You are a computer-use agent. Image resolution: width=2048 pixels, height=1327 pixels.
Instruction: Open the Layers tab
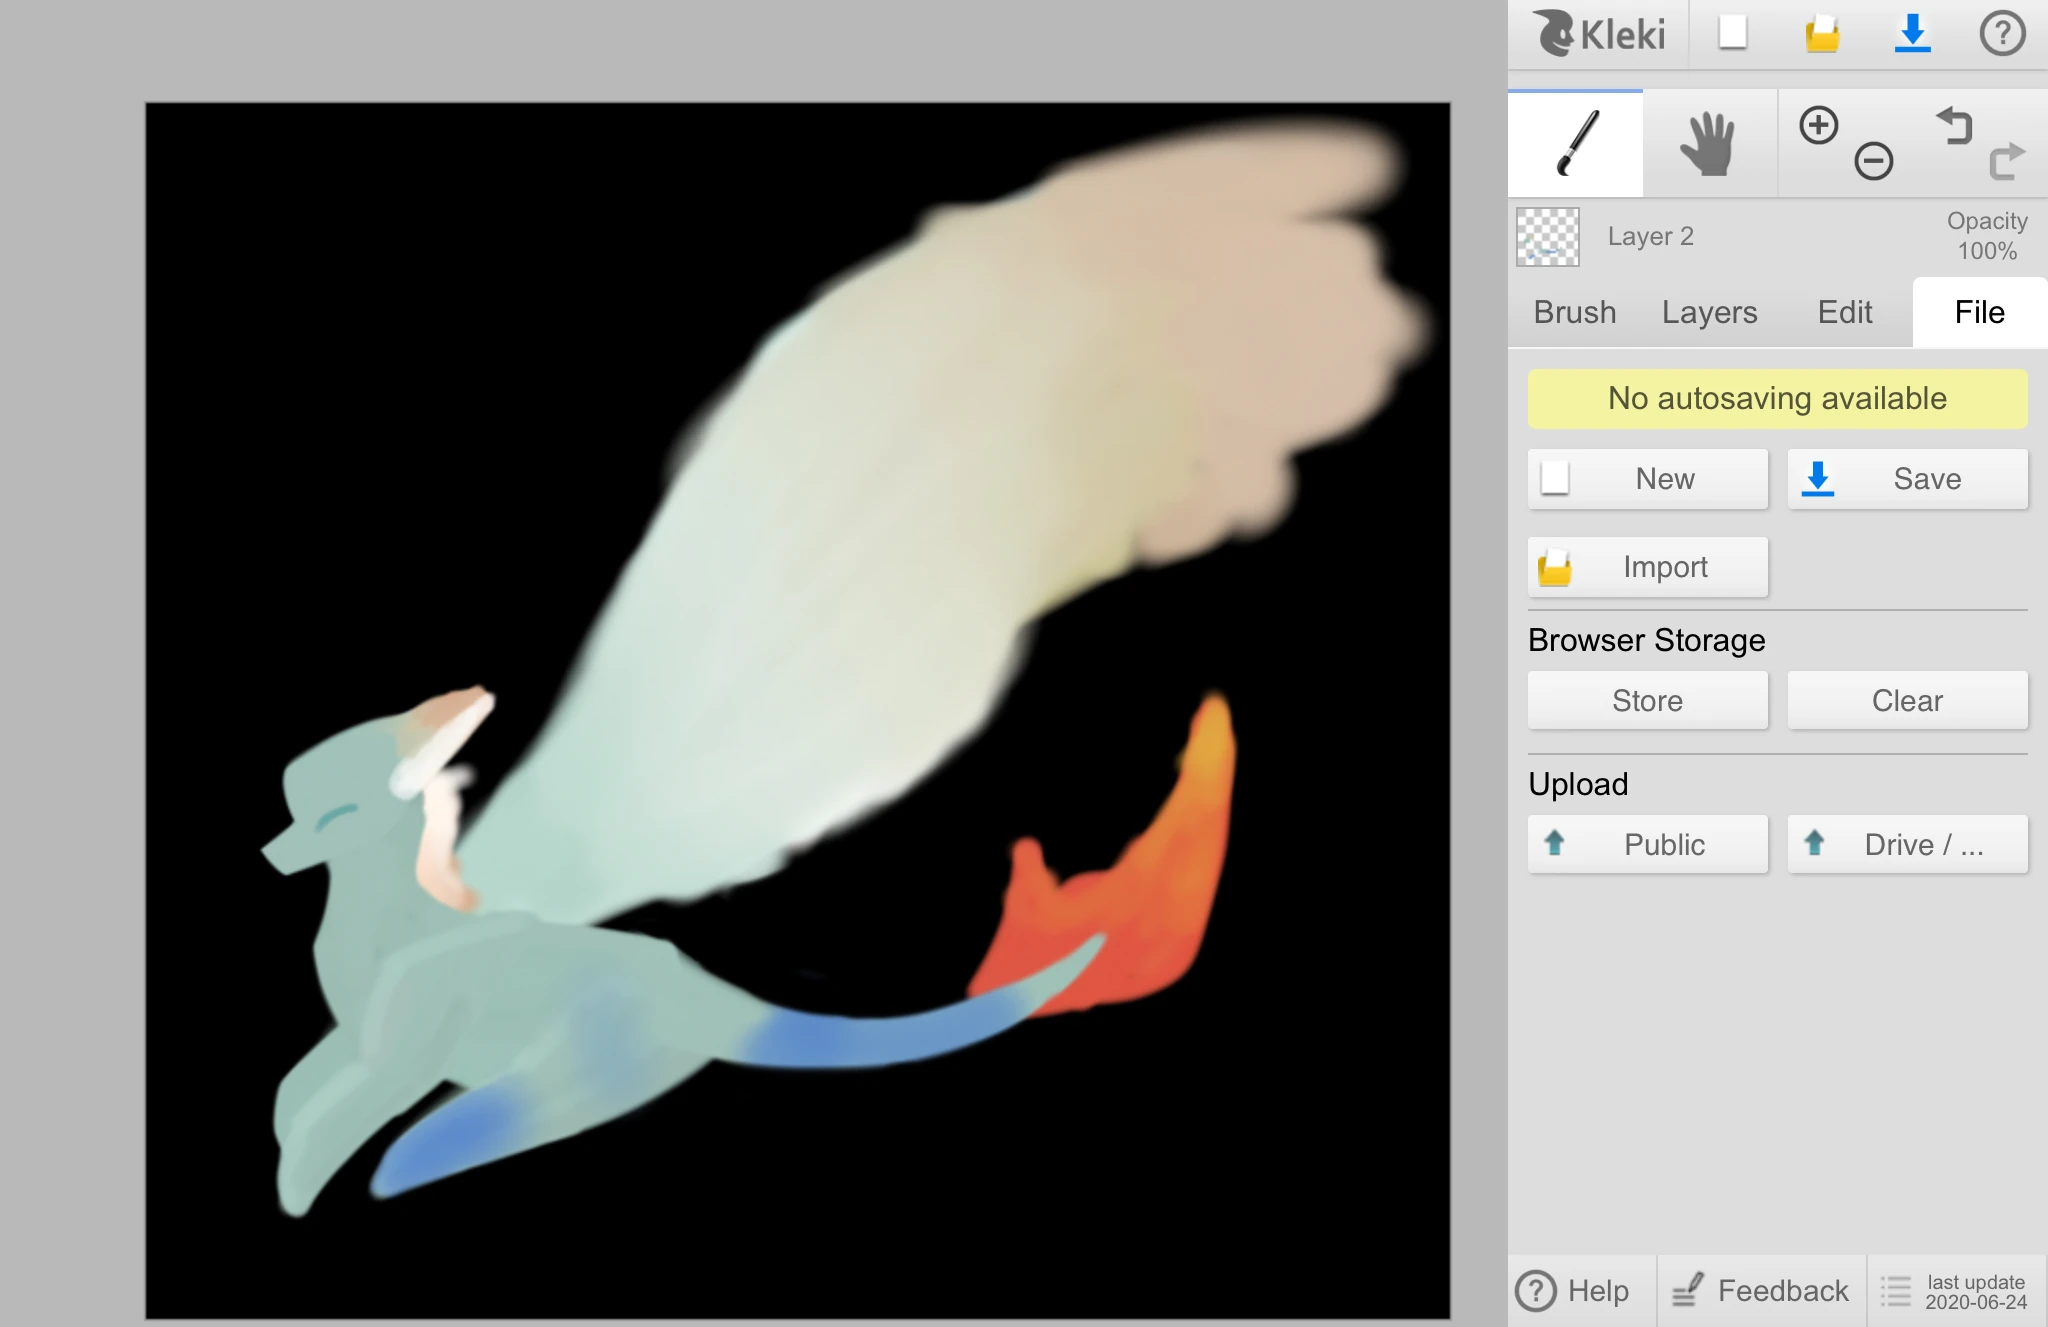click(x=1709, y=312)
